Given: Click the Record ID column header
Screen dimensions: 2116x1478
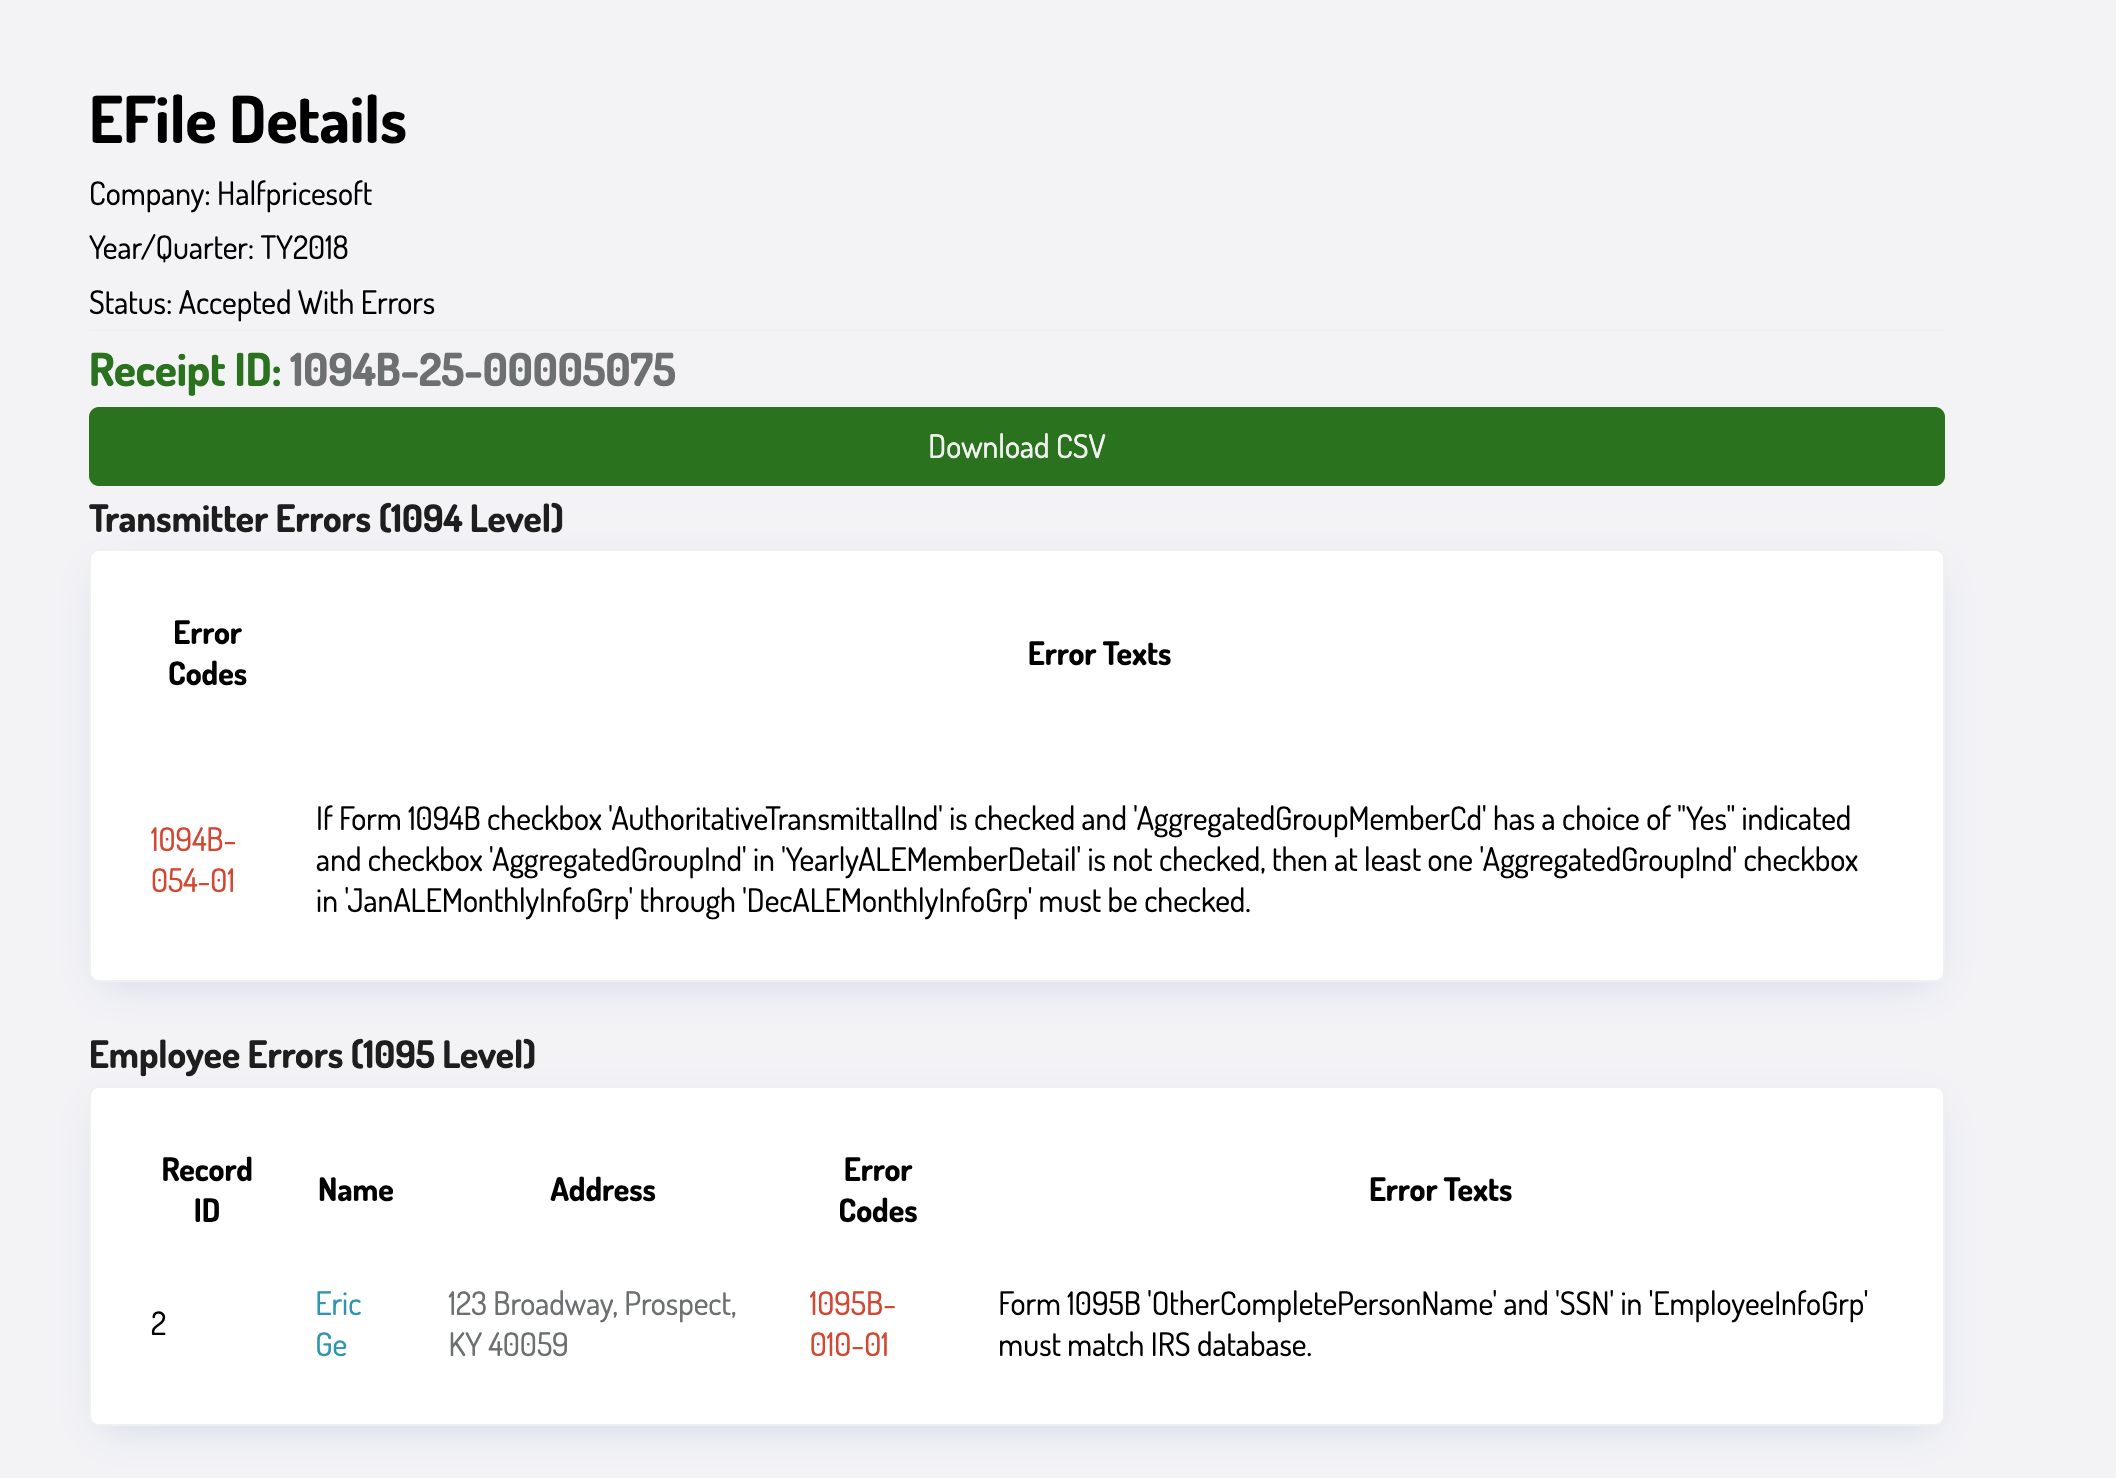Looking at the screenshot, I should point(206,1190).
